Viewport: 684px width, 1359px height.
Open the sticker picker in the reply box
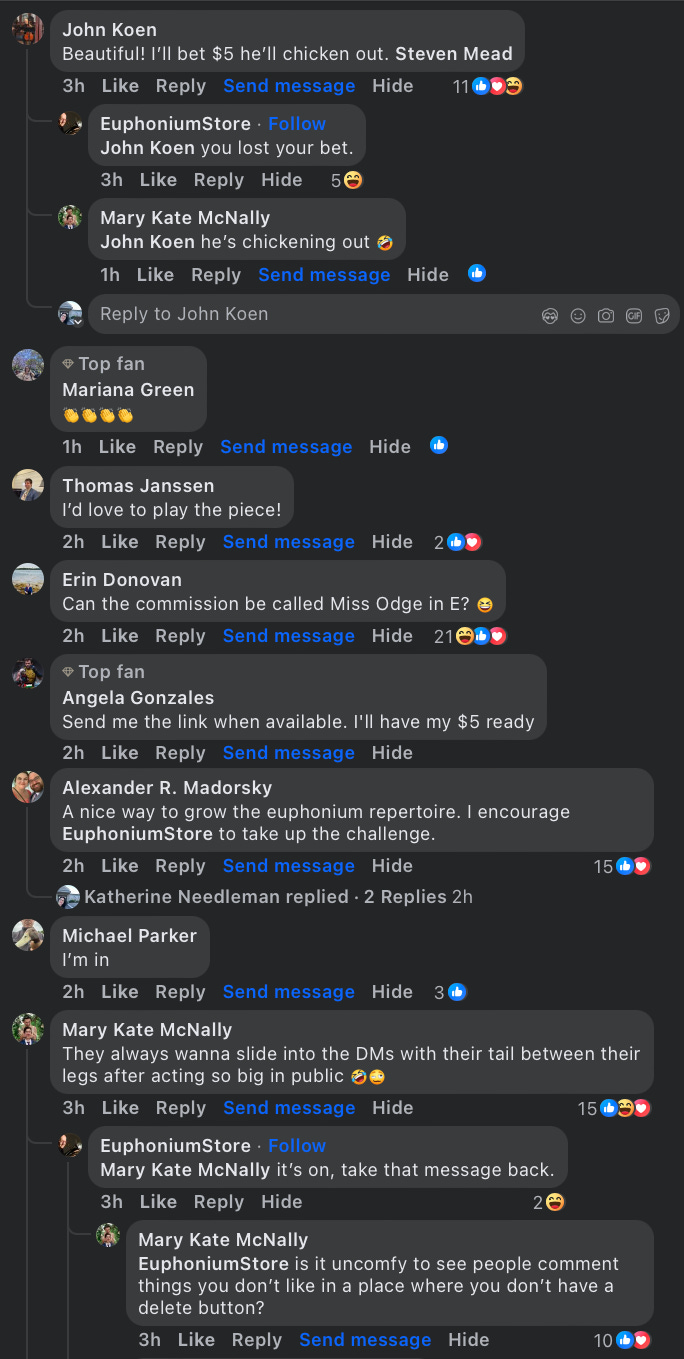click(x=662, y=315)
